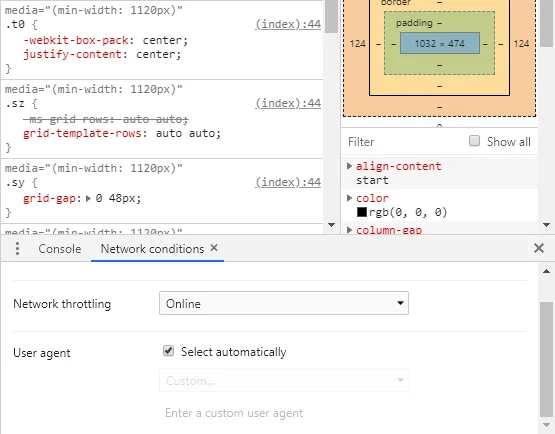
Task: Click the Computed pane scroll down arrow
Action: coord(546,225)
